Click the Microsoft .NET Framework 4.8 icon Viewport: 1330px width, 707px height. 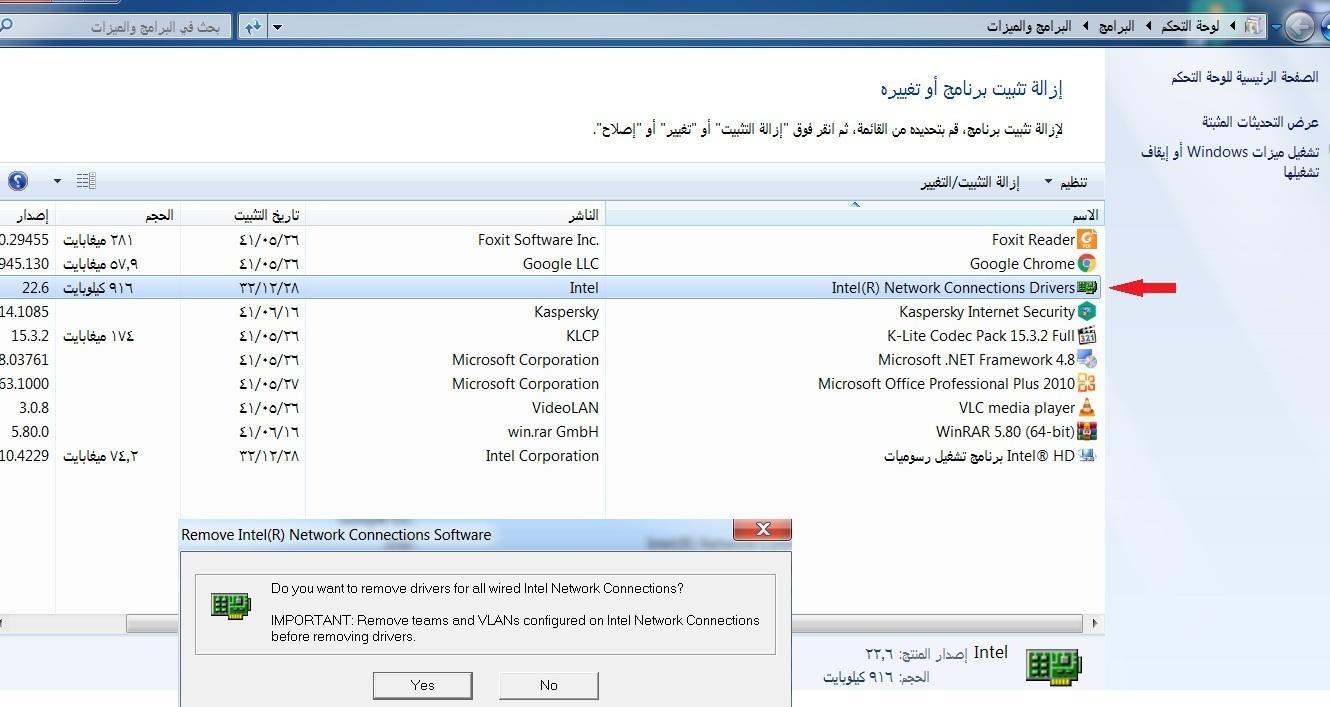(1087, 360)
